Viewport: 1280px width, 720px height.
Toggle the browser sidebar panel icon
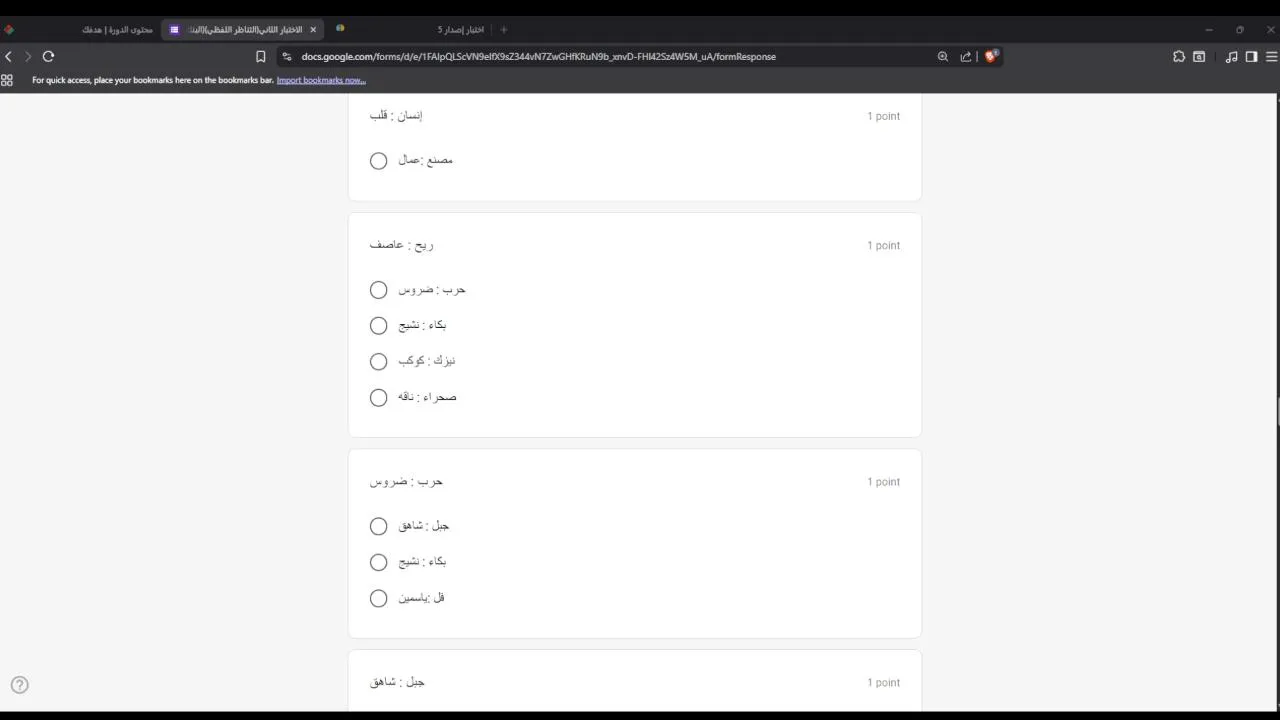pyautogui.click(x=1251, y=57)
